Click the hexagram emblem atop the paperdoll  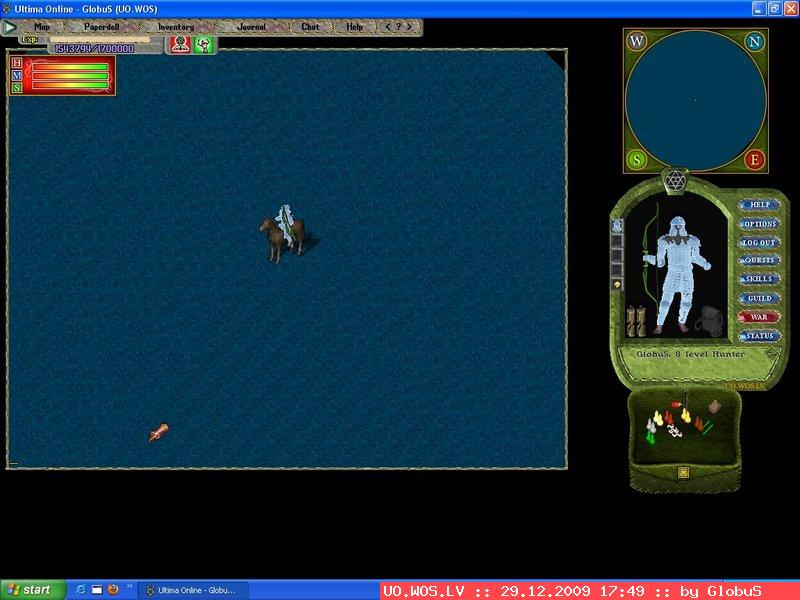[675, 181]
